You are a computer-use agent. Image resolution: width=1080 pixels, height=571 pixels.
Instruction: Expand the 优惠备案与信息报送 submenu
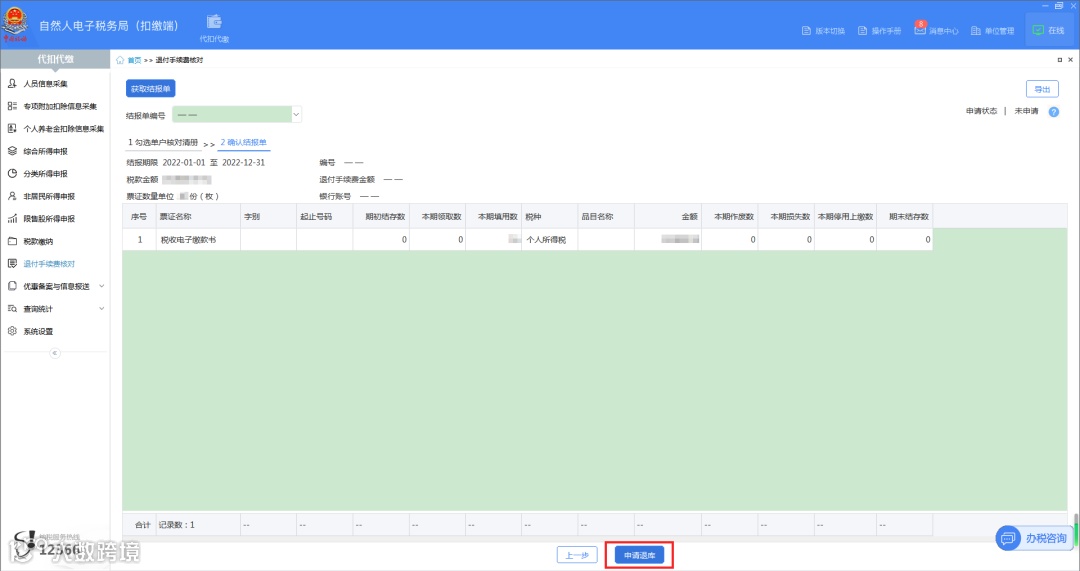pyautogui.click(x=102, y=286)
